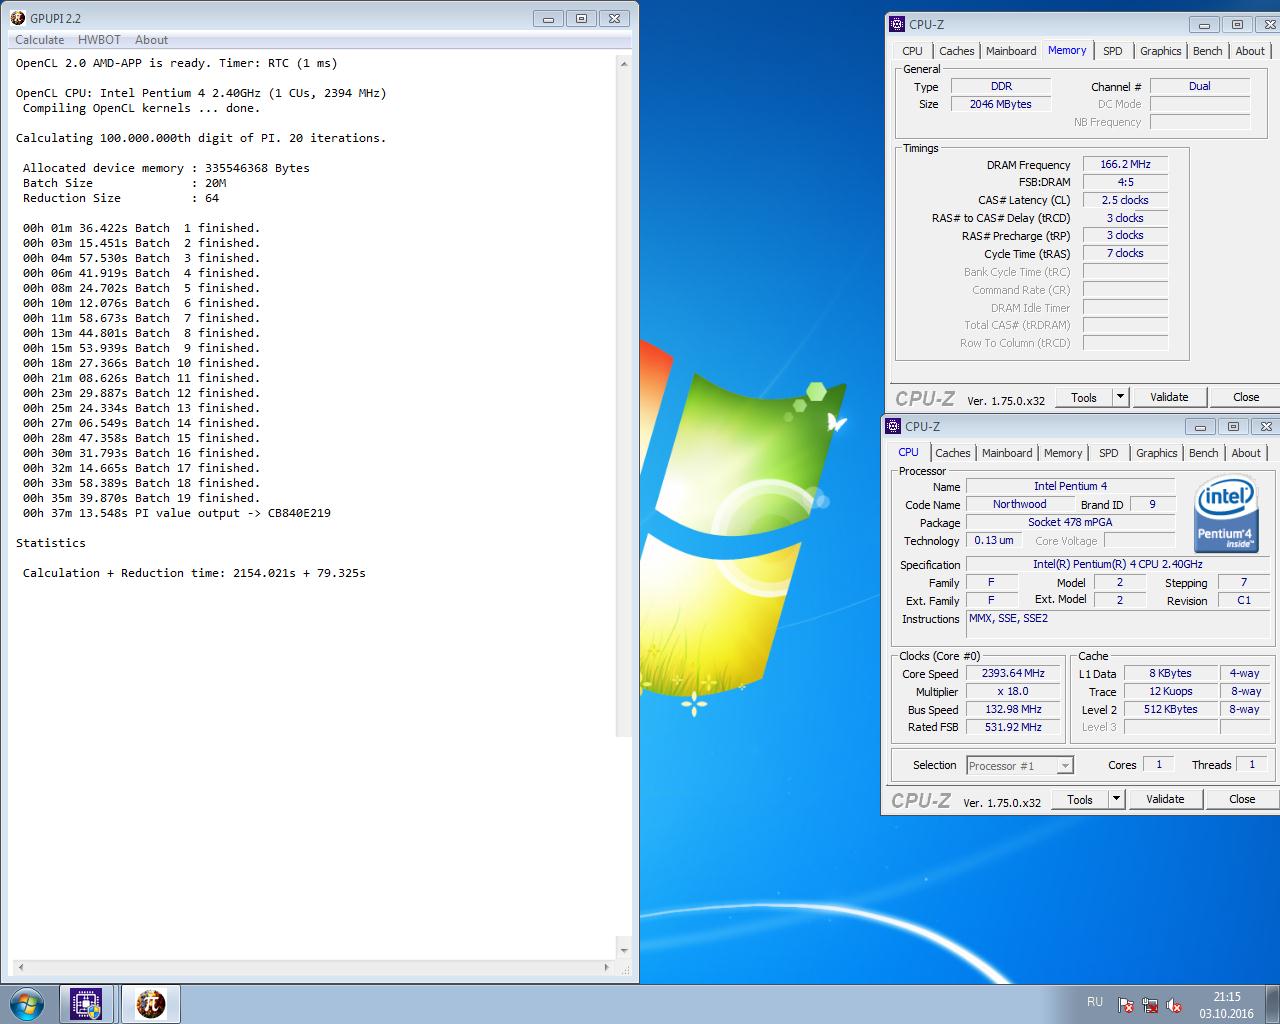Minimize the GPUPI window
1280x1024 pixels.
pyautogui.click(x=548, y=18)
